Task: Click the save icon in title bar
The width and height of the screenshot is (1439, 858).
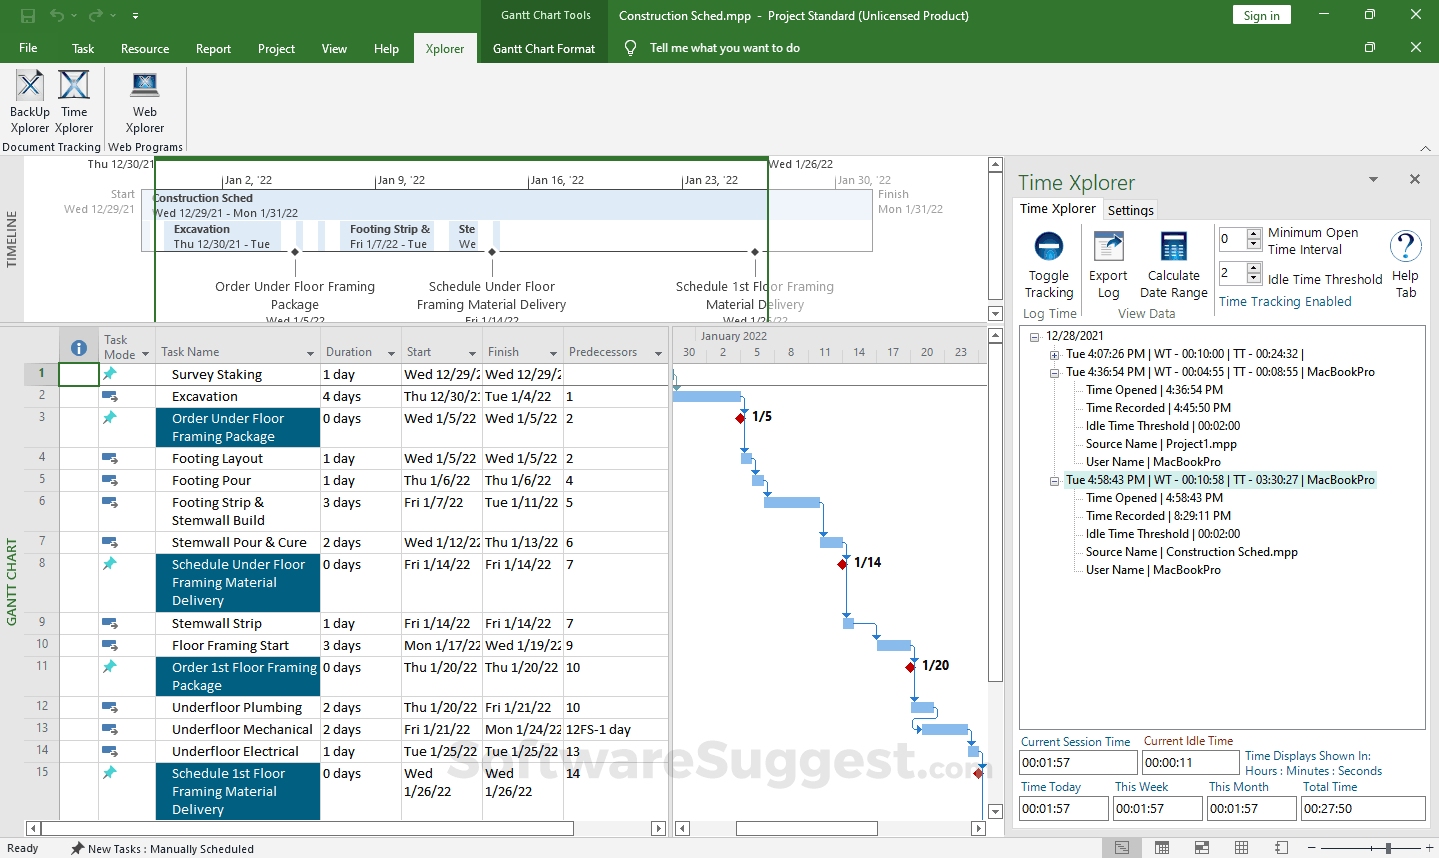Action: click(28, 16)
